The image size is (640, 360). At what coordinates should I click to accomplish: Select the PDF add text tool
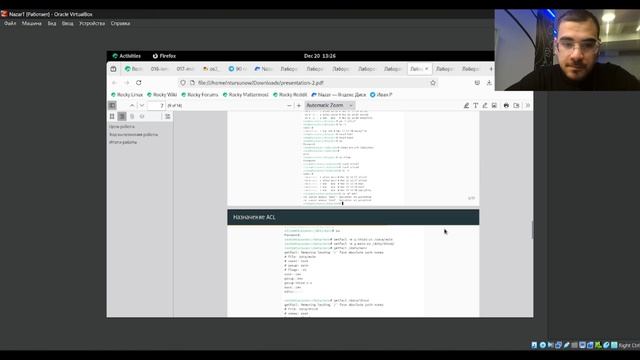pos(476,105)
